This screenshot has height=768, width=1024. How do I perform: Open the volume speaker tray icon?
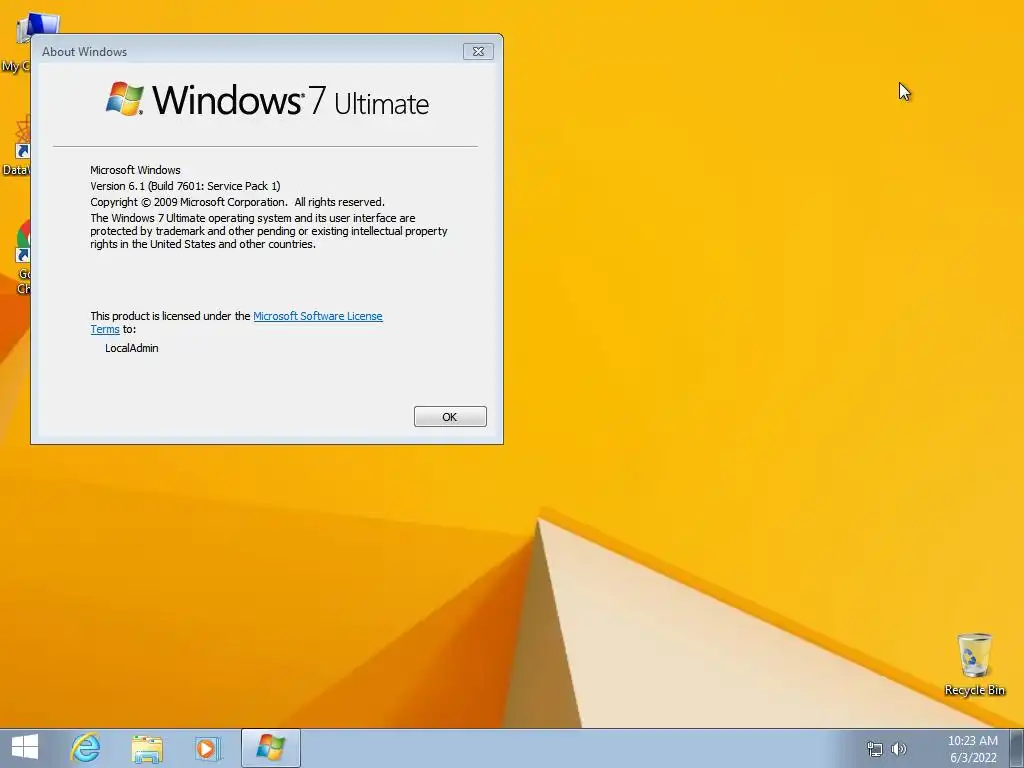click(x=899, y=749)
